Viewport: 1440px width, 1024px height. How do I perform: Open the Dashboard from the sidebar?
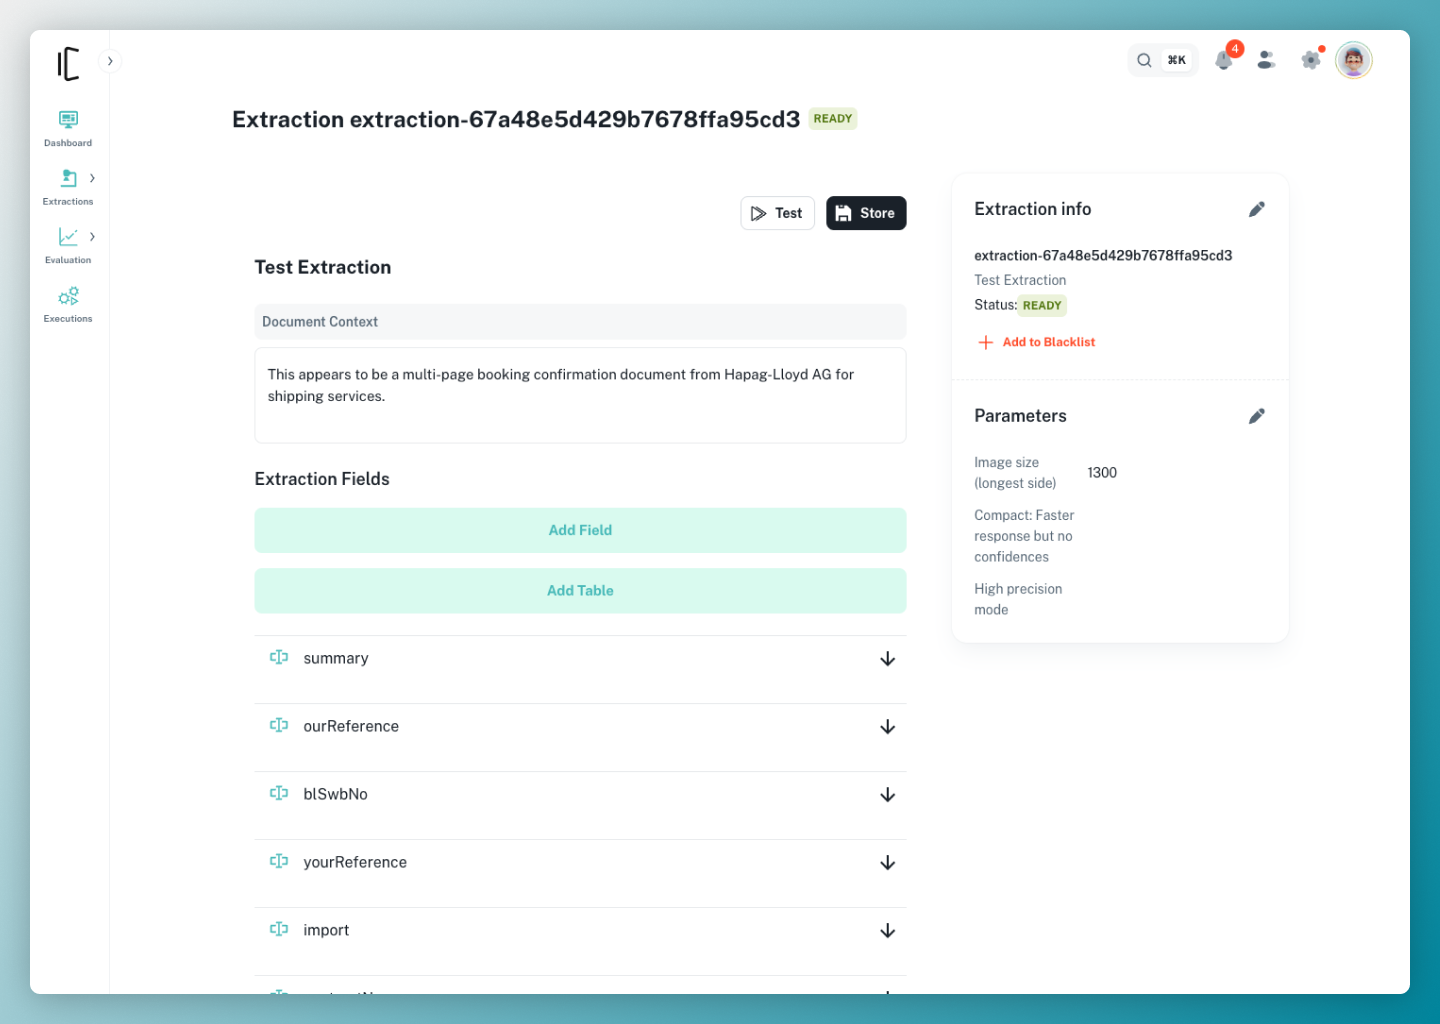coord(68,128)
